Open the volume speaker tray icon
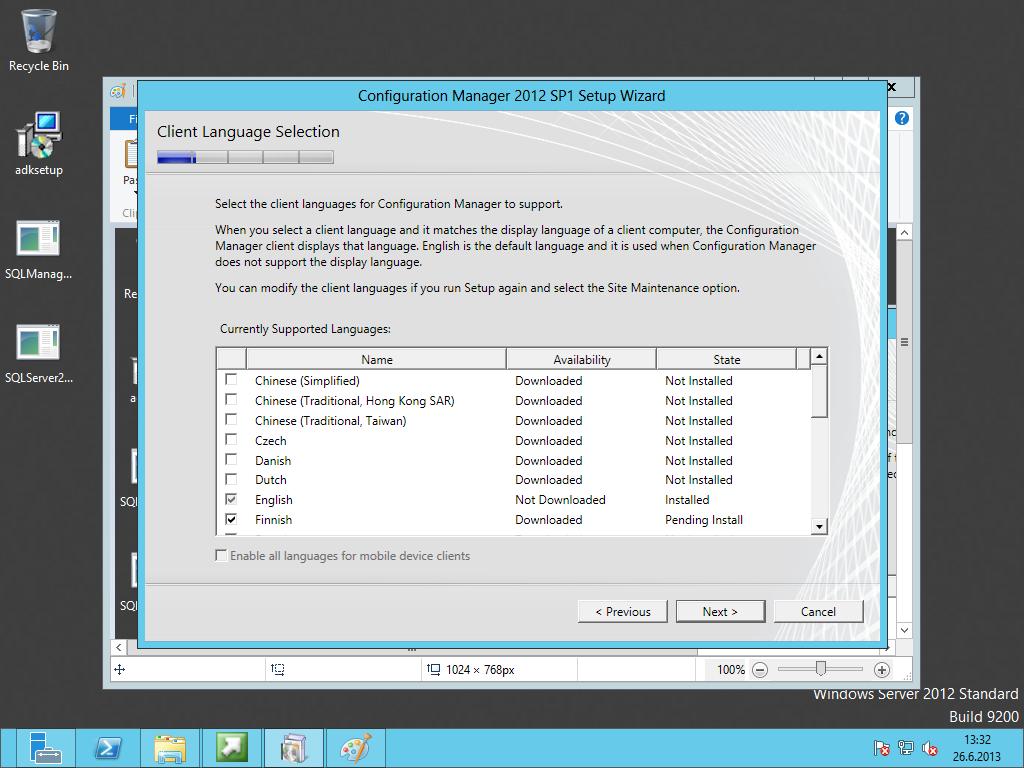Viewport: 1024px width, 768px height. (x=929, y=748)
